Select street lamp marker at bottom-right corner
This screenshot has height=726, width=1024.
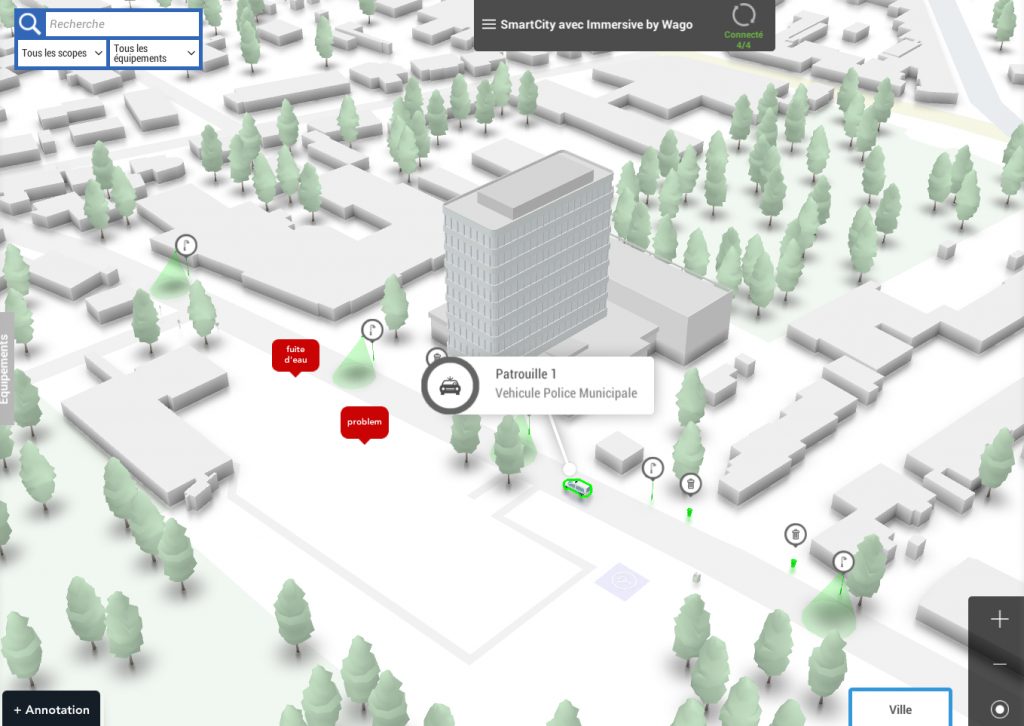(843, 562)
